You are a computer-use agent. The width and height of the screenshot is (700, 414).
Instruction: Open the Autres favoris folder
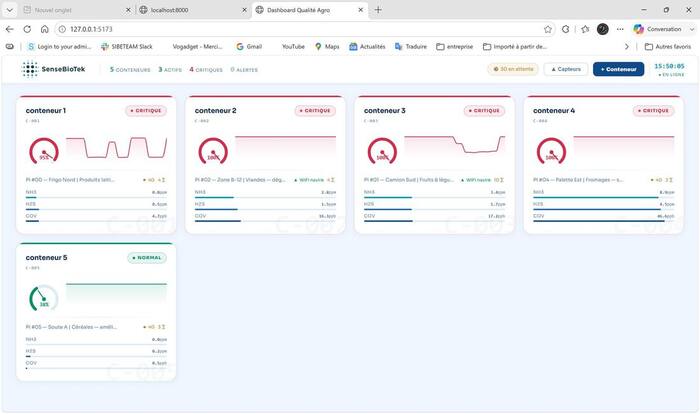(667, 46)
